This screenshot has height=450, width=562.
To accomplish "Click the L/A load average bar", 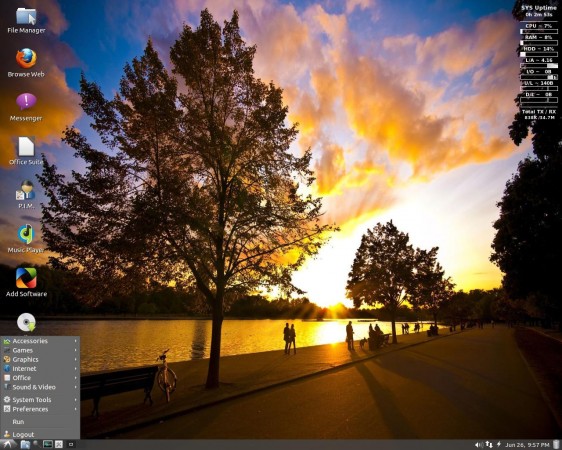I will 539,66.
